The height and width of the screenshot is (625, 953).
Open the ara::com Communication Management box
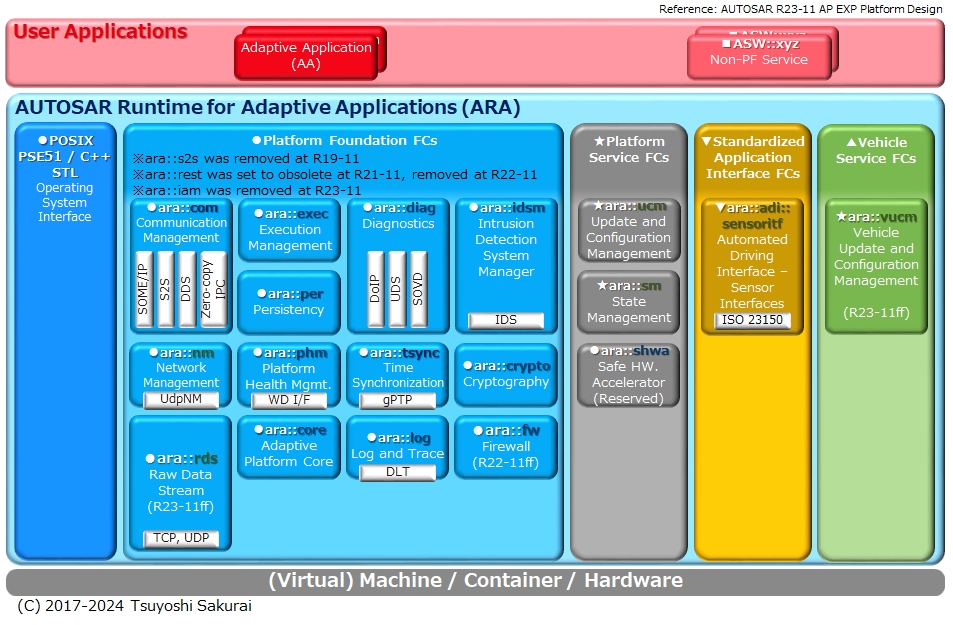pyautogui.click(x=181, y=223)
